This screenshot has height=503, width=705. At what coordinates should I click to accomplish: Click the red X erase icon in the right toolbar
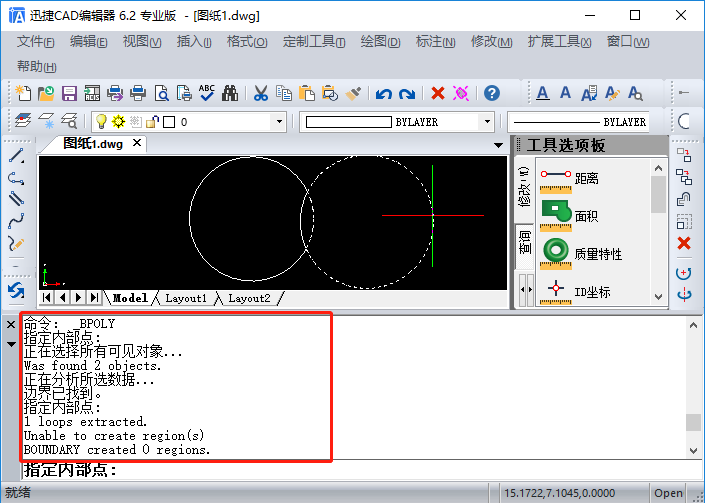point(684,243)
